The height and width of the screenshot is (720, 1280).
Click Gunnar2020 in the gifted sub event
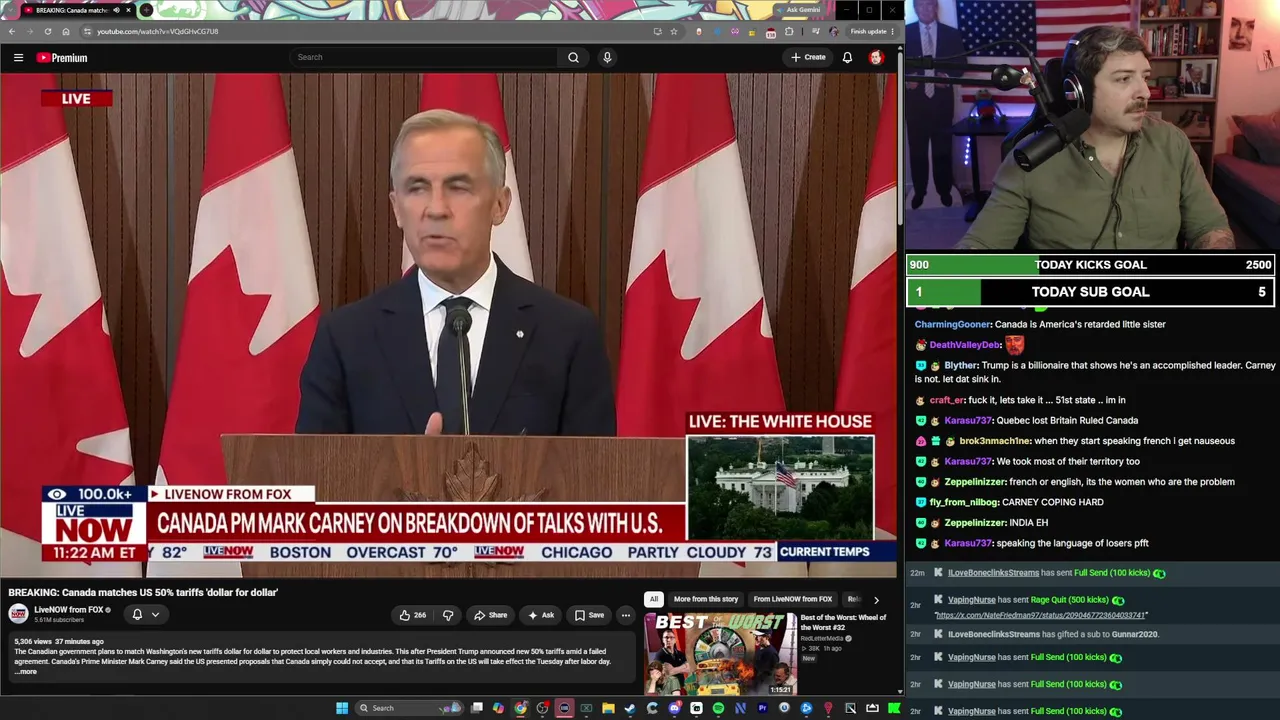point(1136,634)
